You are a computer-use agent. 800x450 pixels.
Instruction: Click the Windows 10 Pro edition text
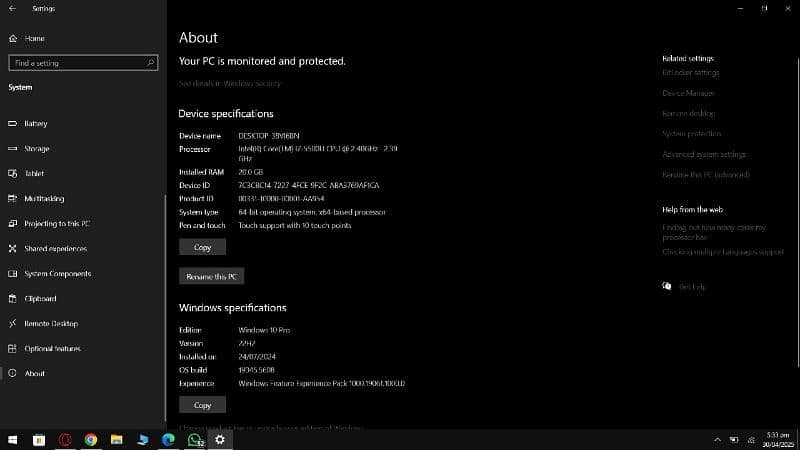(264, 330)
